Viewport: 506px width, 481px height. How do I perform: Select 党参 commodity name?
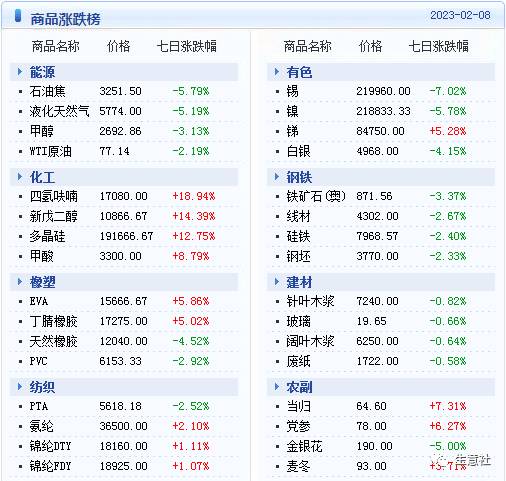coord(298,426)
